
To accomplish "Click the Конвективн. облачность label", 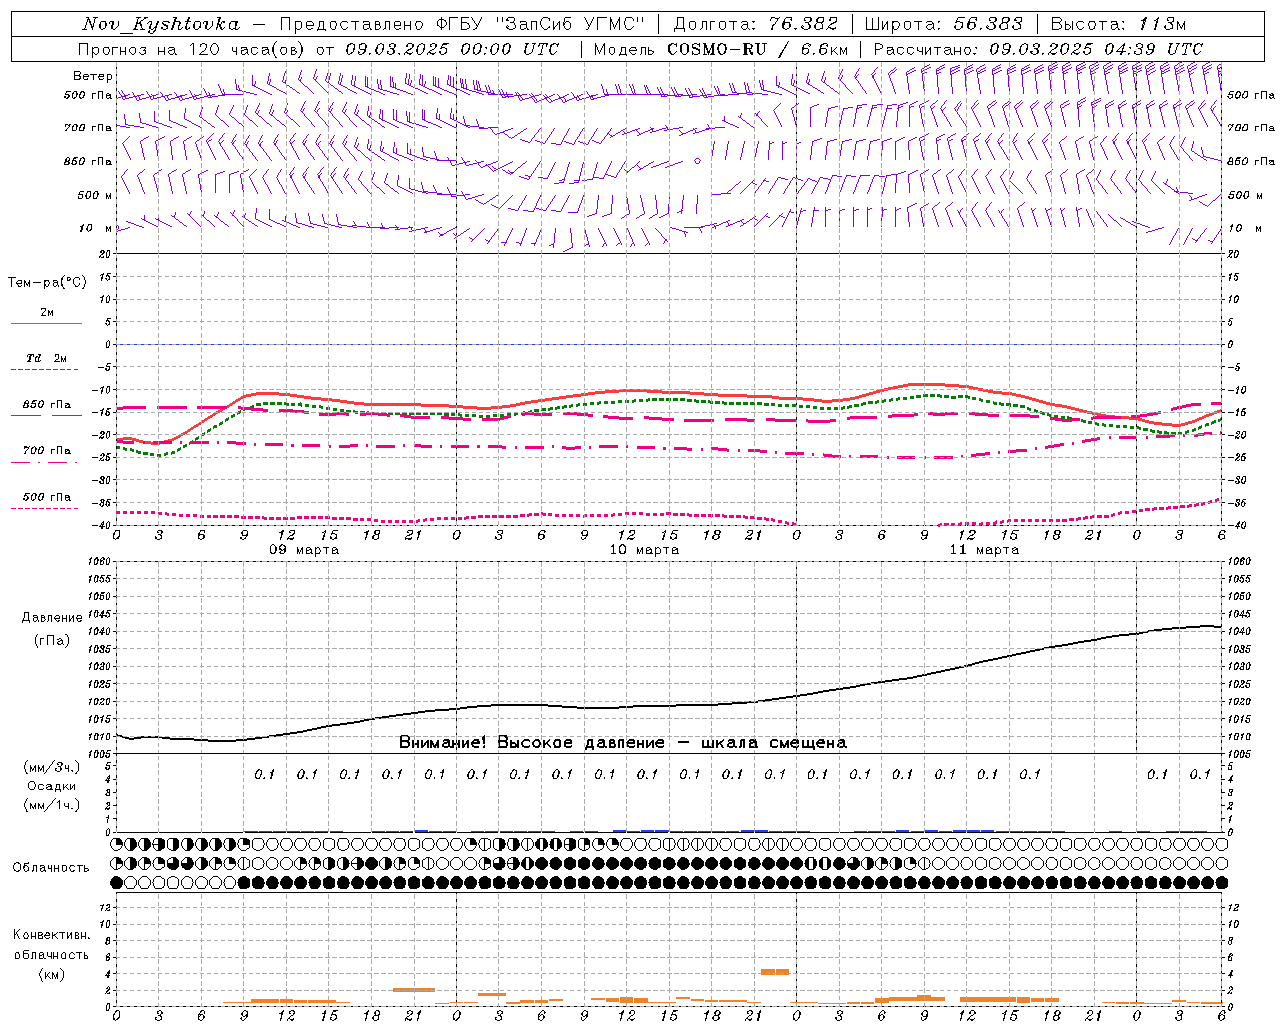I will point(51,944).
